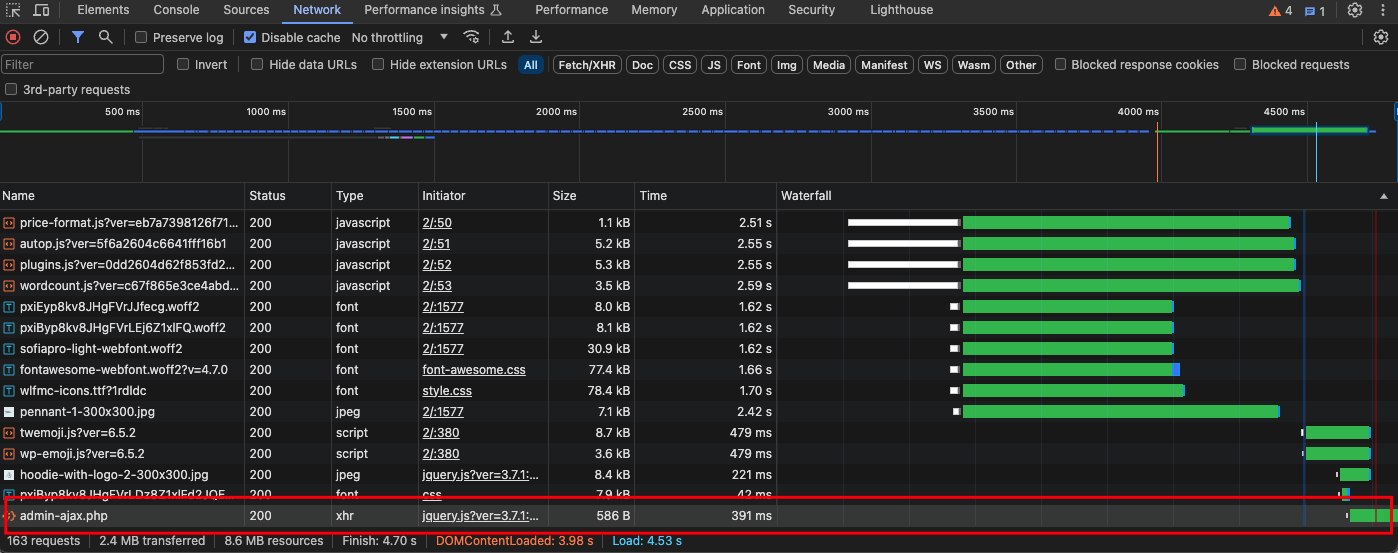Image resolution: width=1398 pixels, height=553 pixels.
Task: Open DevTools more options menu
Action: click(x=1383, y=10)
